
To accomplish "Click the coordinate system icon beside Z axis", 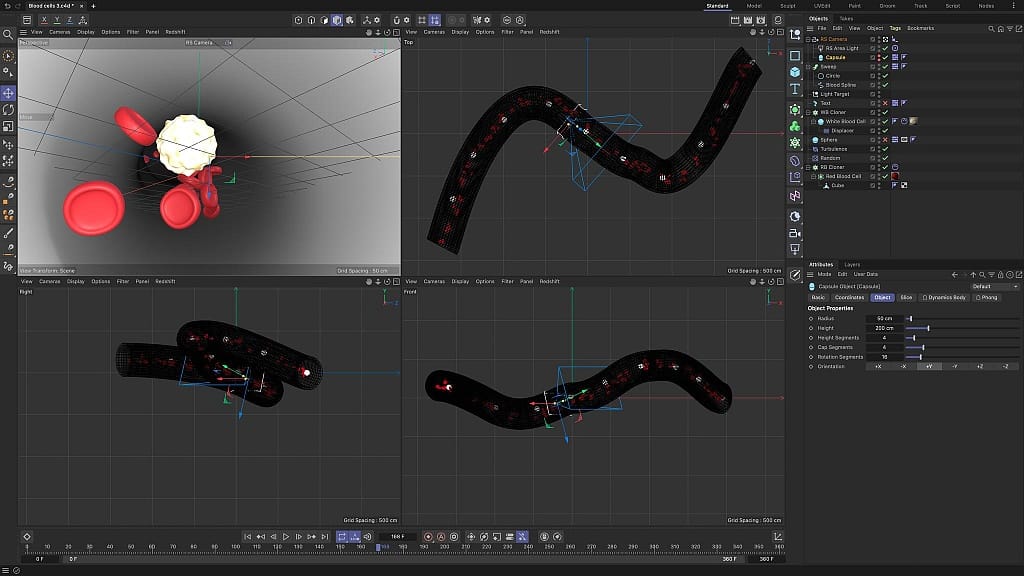I will tap(83, 20).
